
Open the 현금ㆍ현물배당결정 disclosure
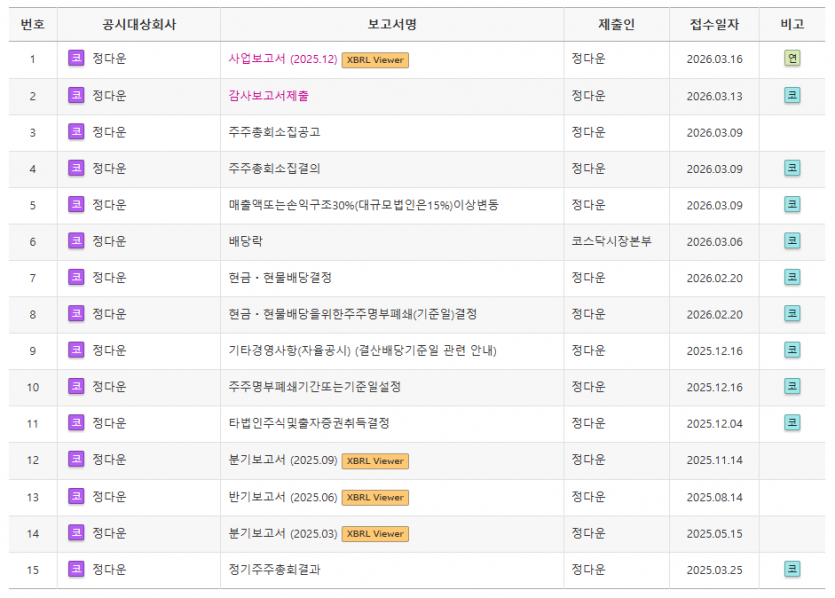[280, 277]
